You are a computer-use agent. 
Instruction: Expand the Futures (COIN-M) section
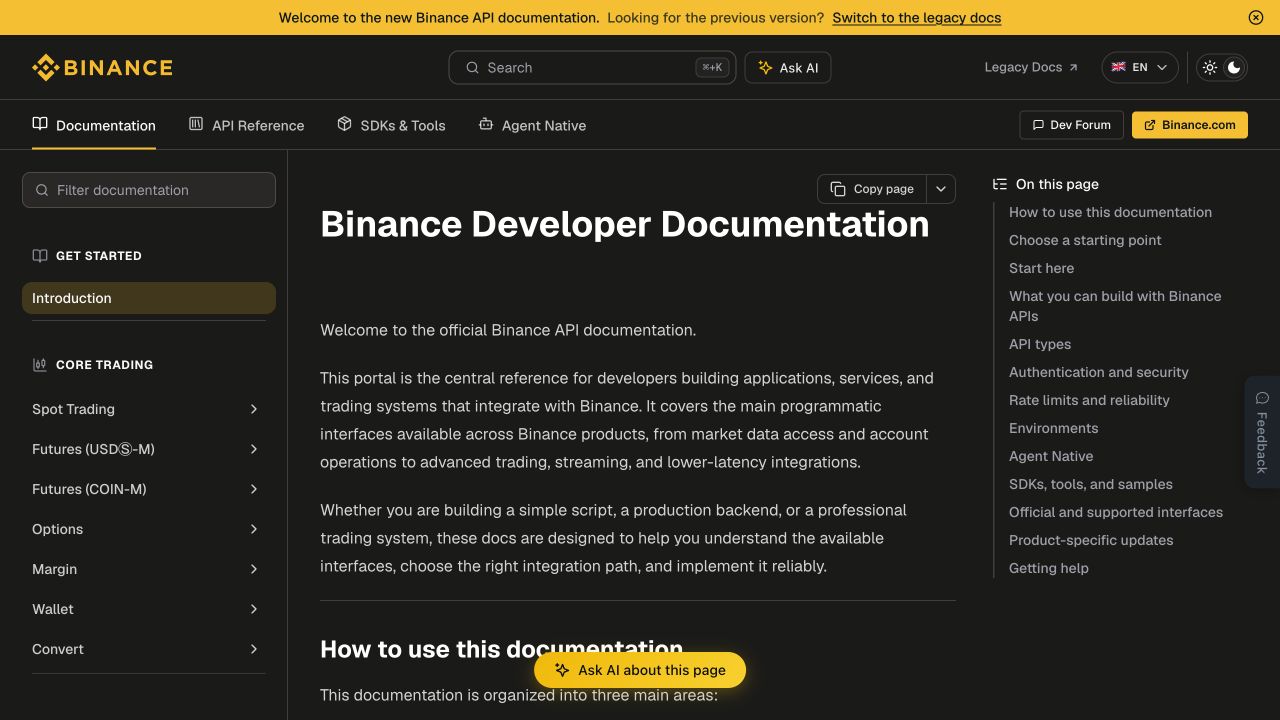click(254, 489)
